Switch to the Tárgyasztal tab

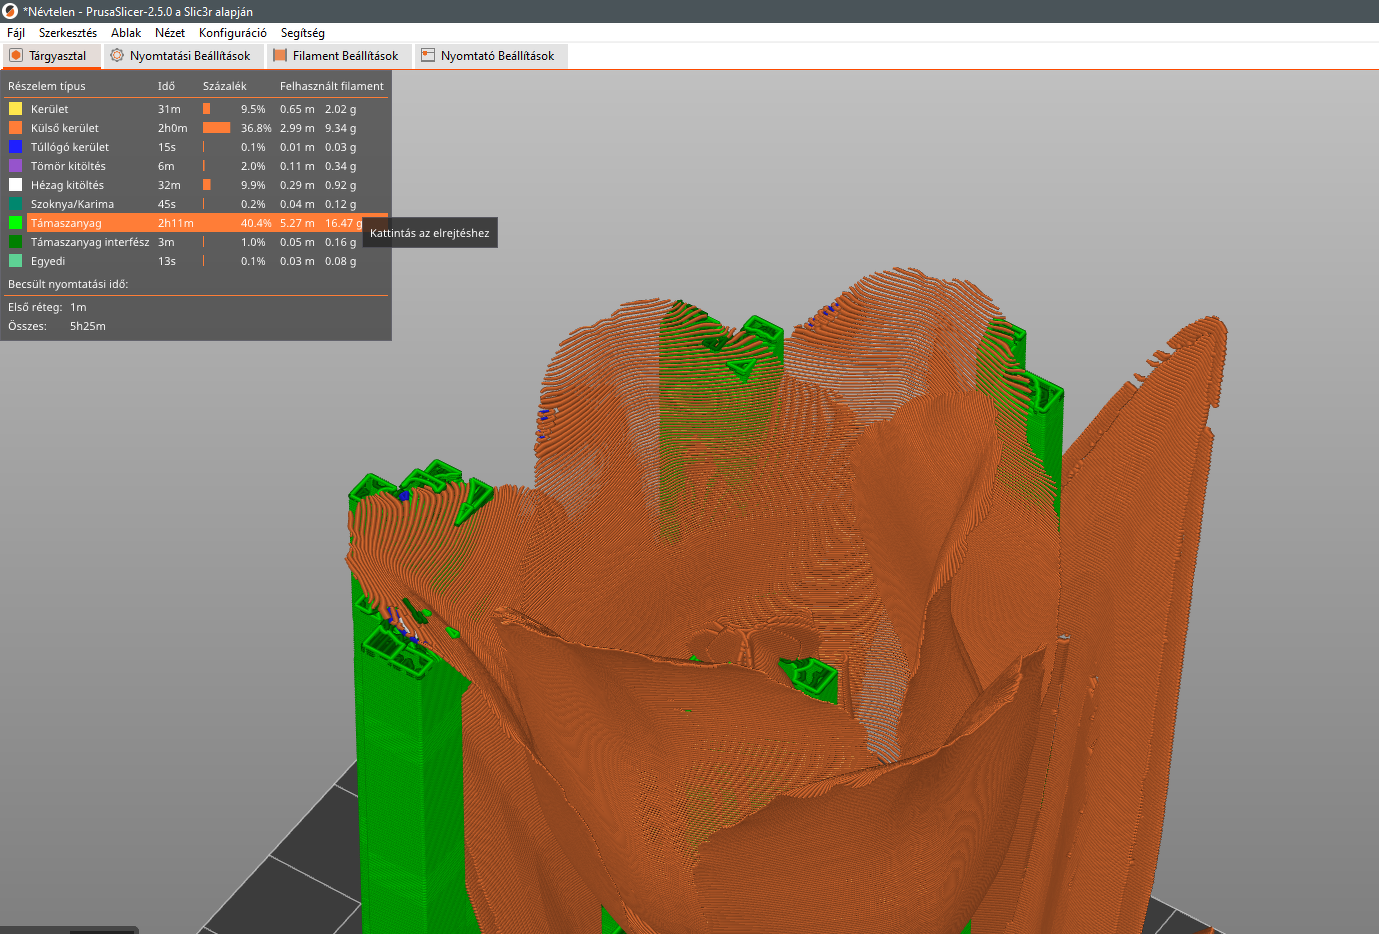[52, 56]
